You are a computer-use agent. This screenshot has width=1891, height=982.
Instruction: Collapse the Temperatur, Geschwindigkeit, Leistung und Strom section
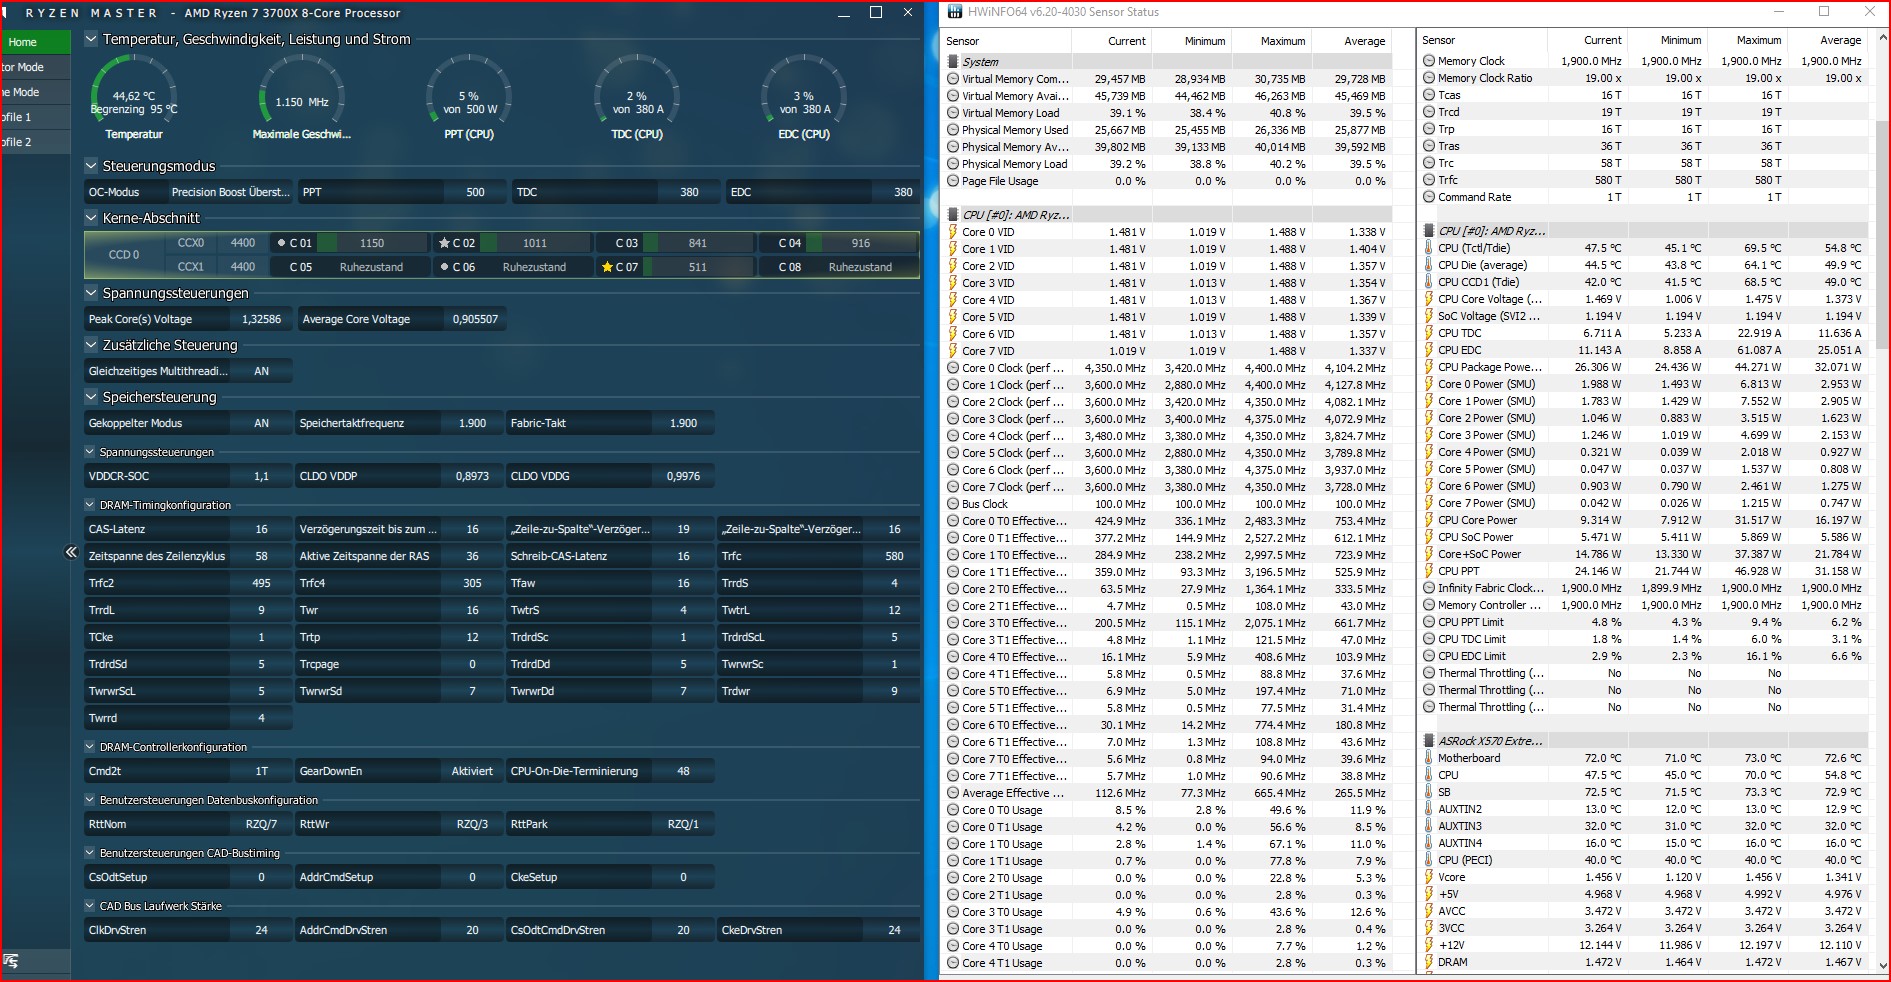91,39
